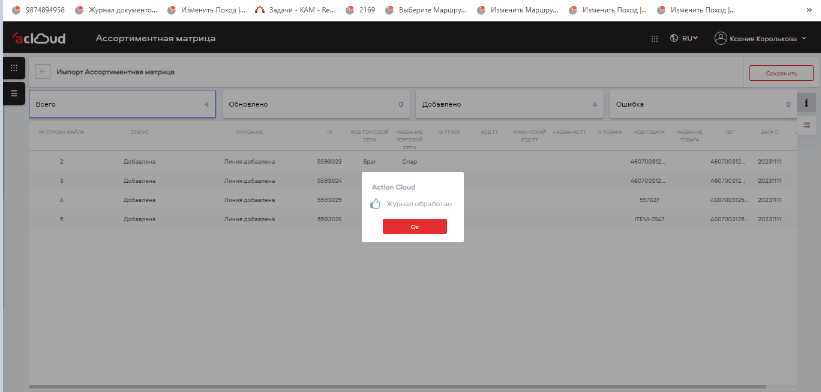The image size is (821, 392).
Task: Click the Spar network code cell
Action: [x=370, y=162]
